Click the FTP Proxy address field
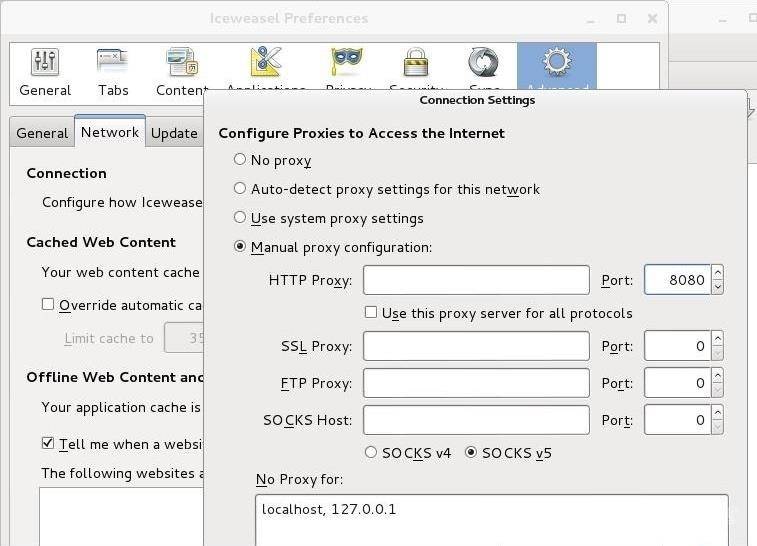Screen dimensions: 757x546 (x=476, y=383)
